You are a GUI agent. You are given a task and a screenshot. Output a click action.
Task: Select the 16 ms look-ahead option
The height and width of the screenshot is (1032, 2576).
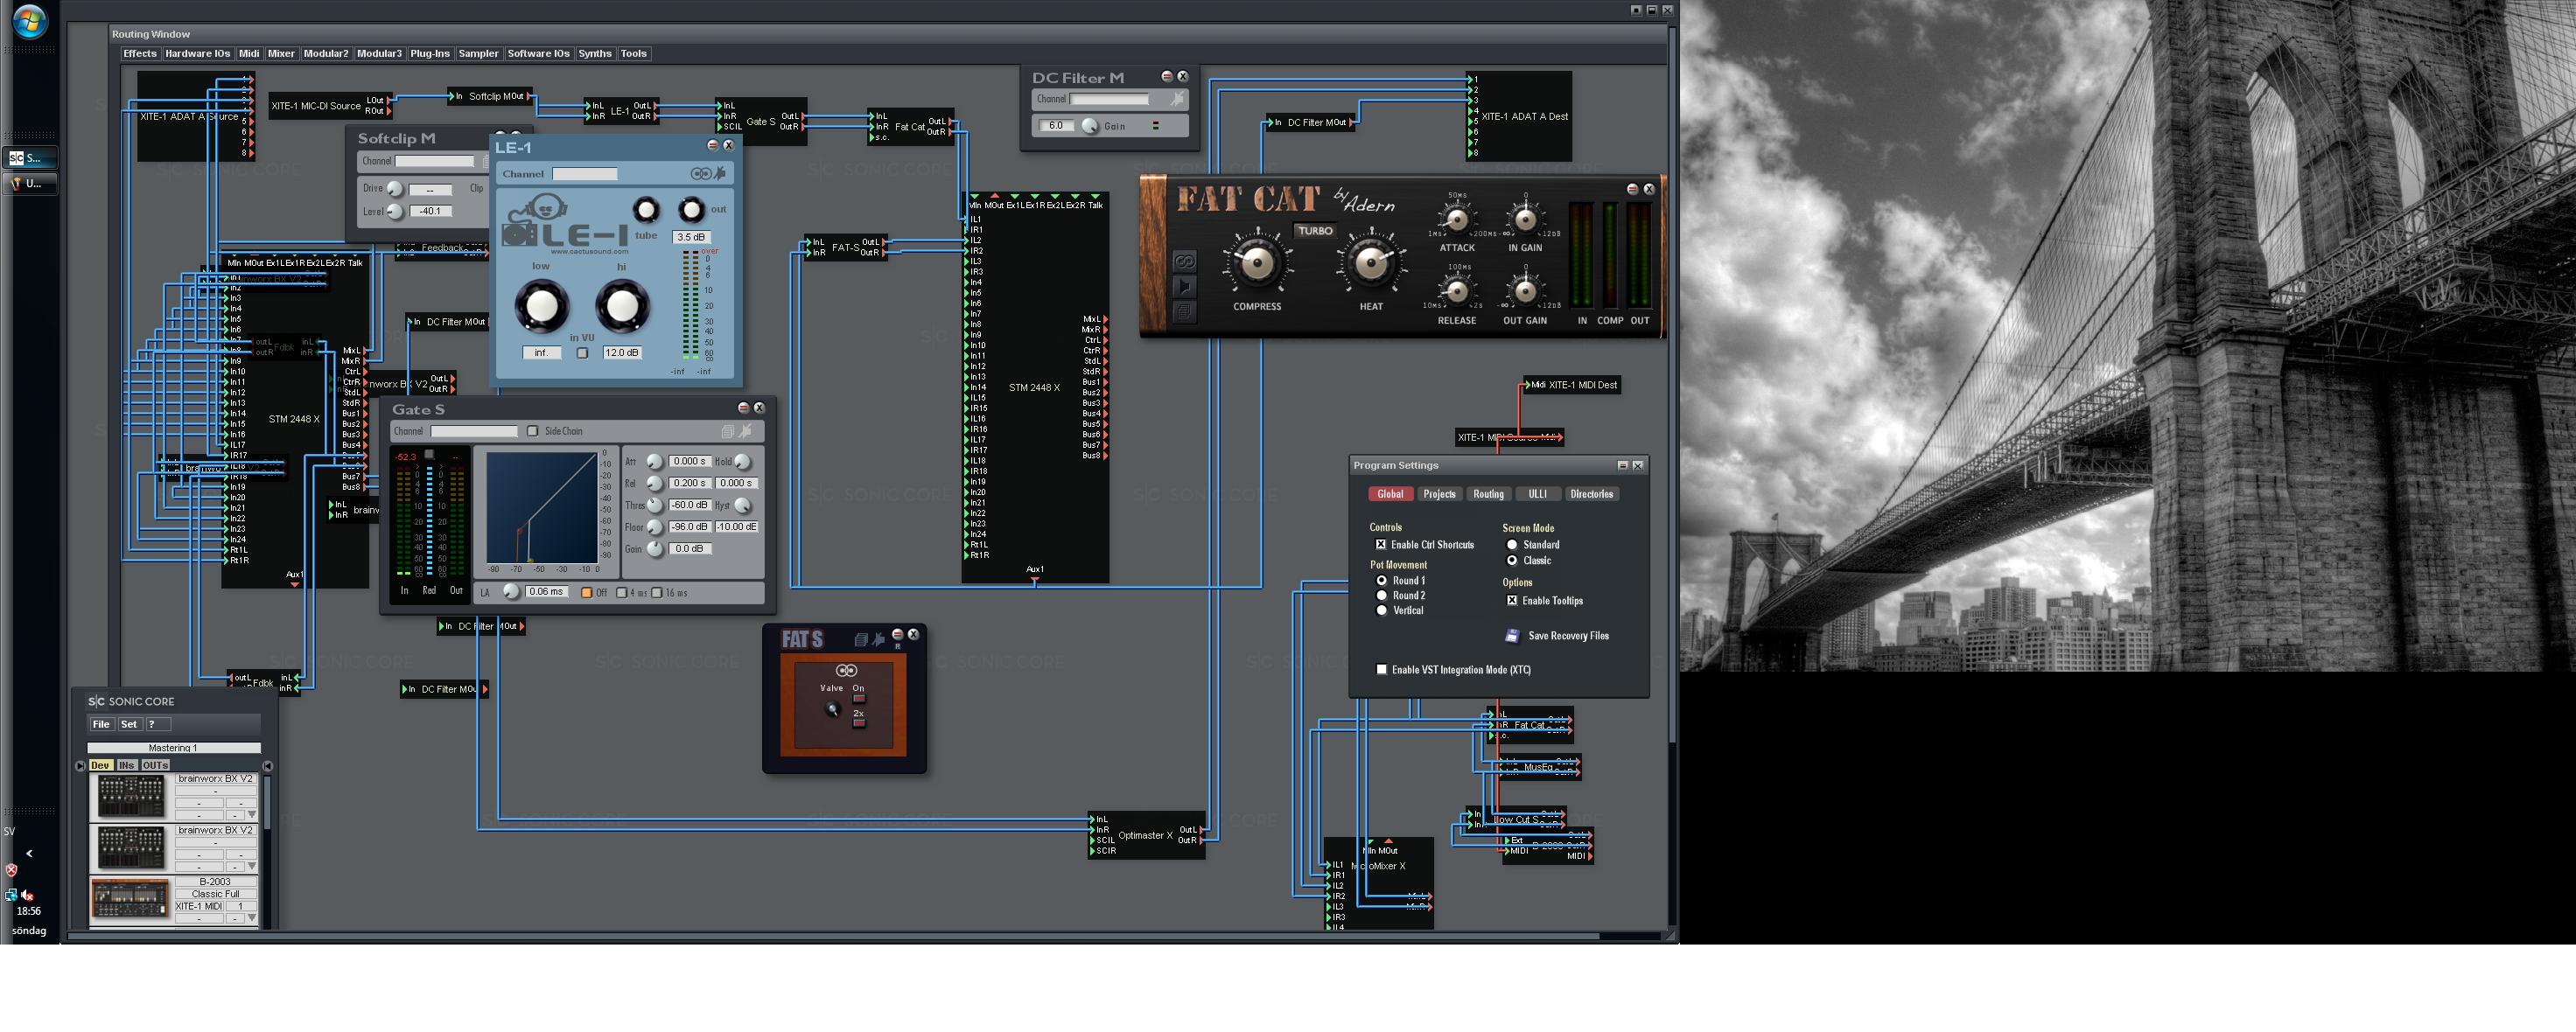657,593
